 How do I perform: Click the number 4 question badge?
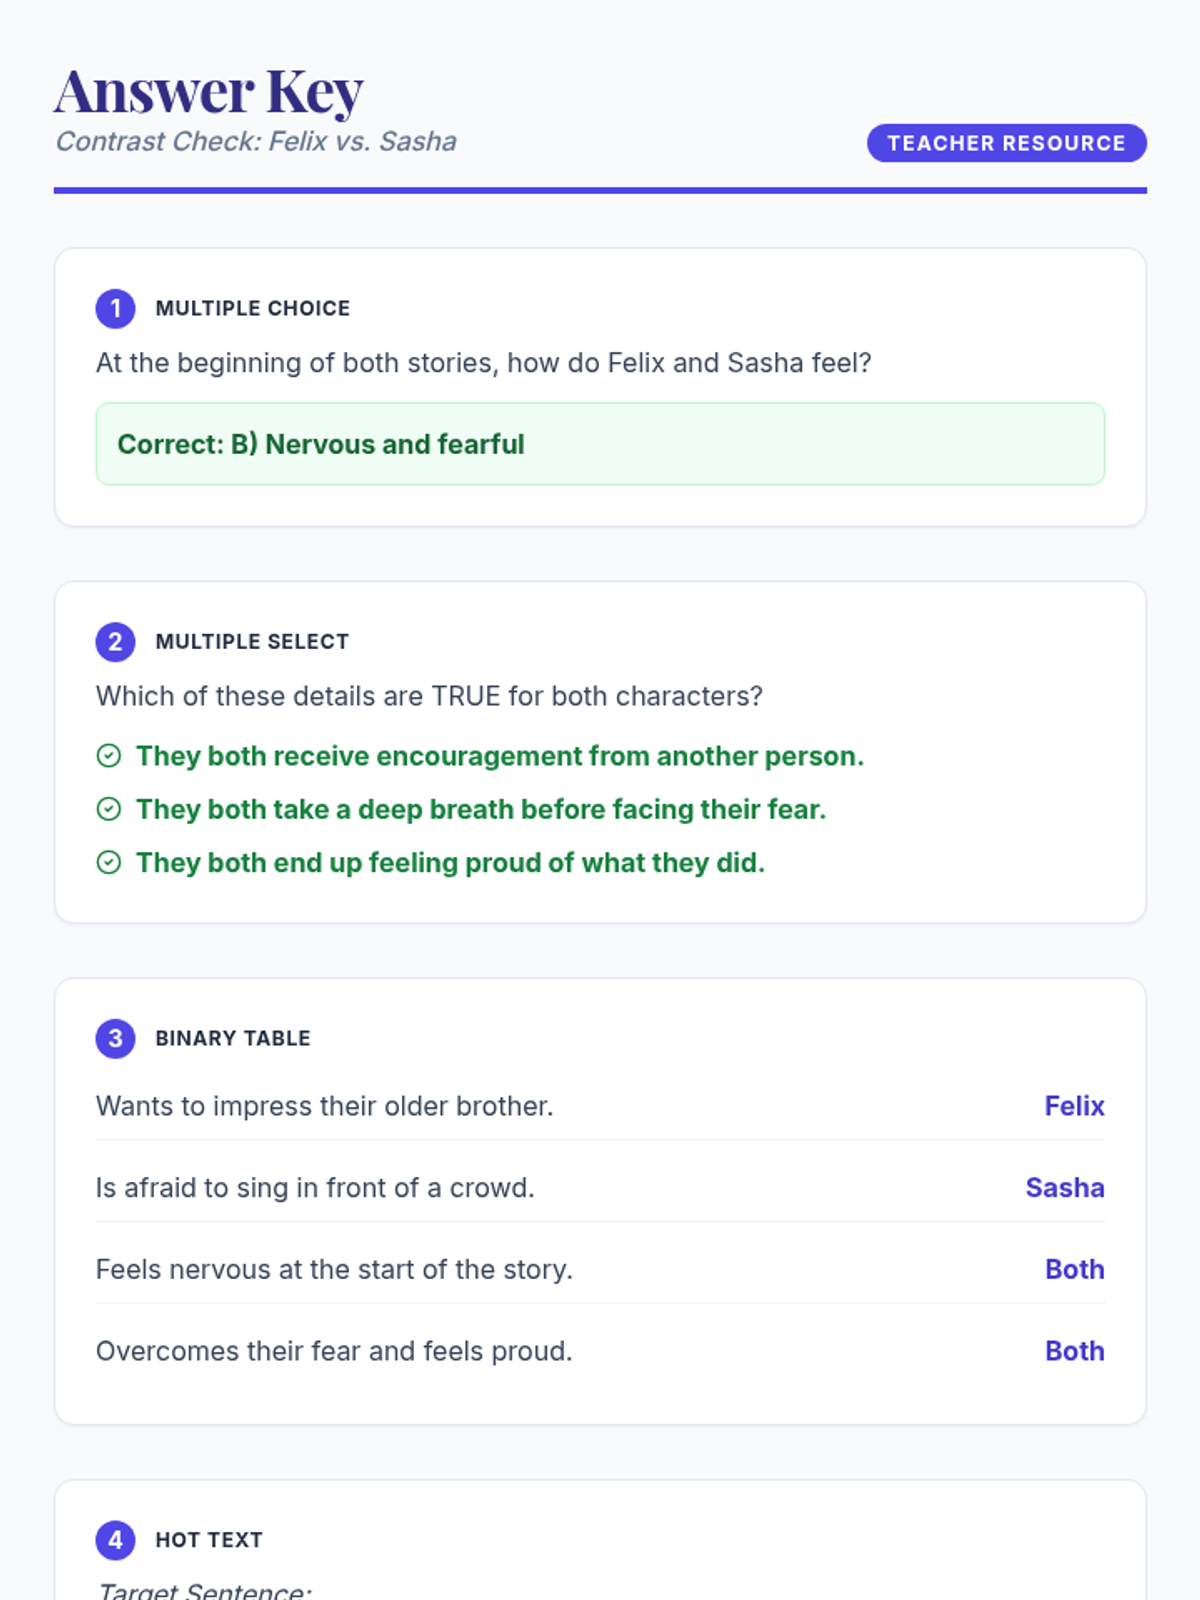click(115, 1540)
